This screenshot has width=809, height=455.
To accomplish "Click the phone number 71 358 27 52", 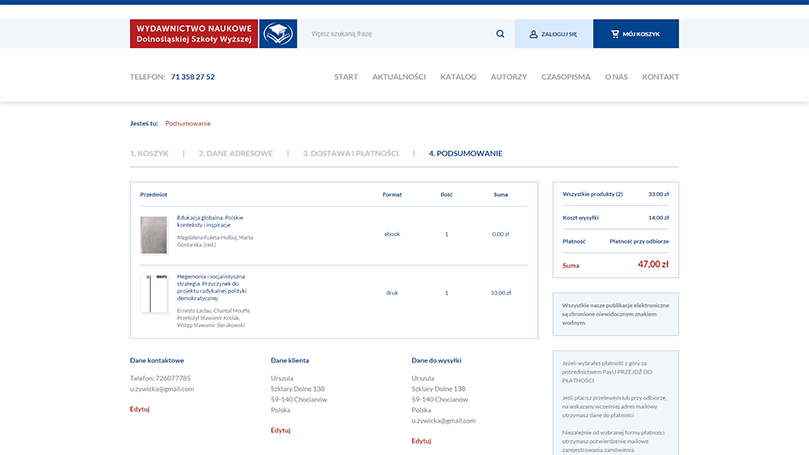I will [x=193, y=77].
